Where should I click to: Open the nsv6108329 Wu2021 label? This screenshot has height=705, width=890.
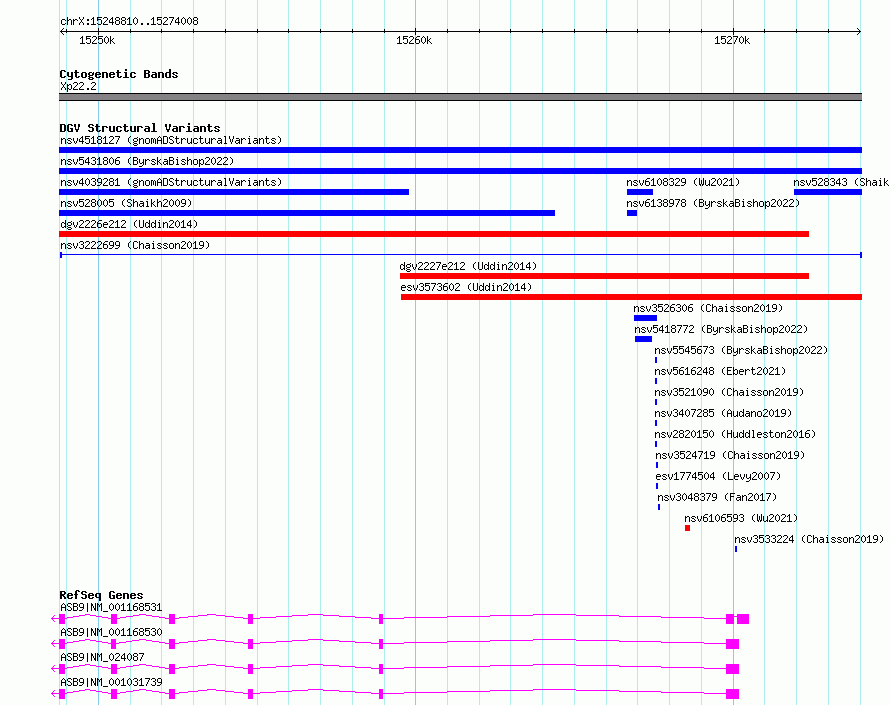683,182
